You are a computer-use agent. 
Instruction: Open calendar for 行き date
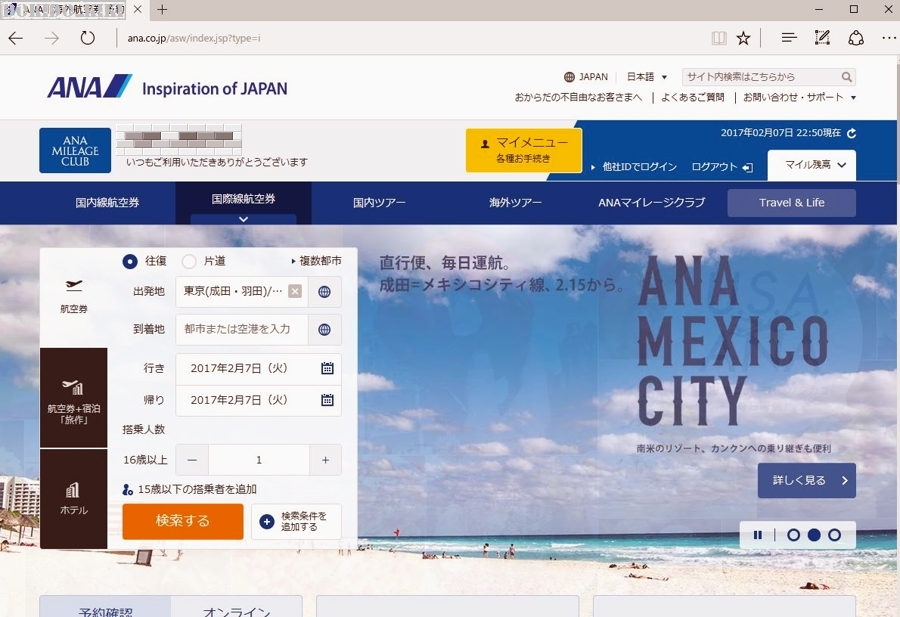[x=327, y=368]
